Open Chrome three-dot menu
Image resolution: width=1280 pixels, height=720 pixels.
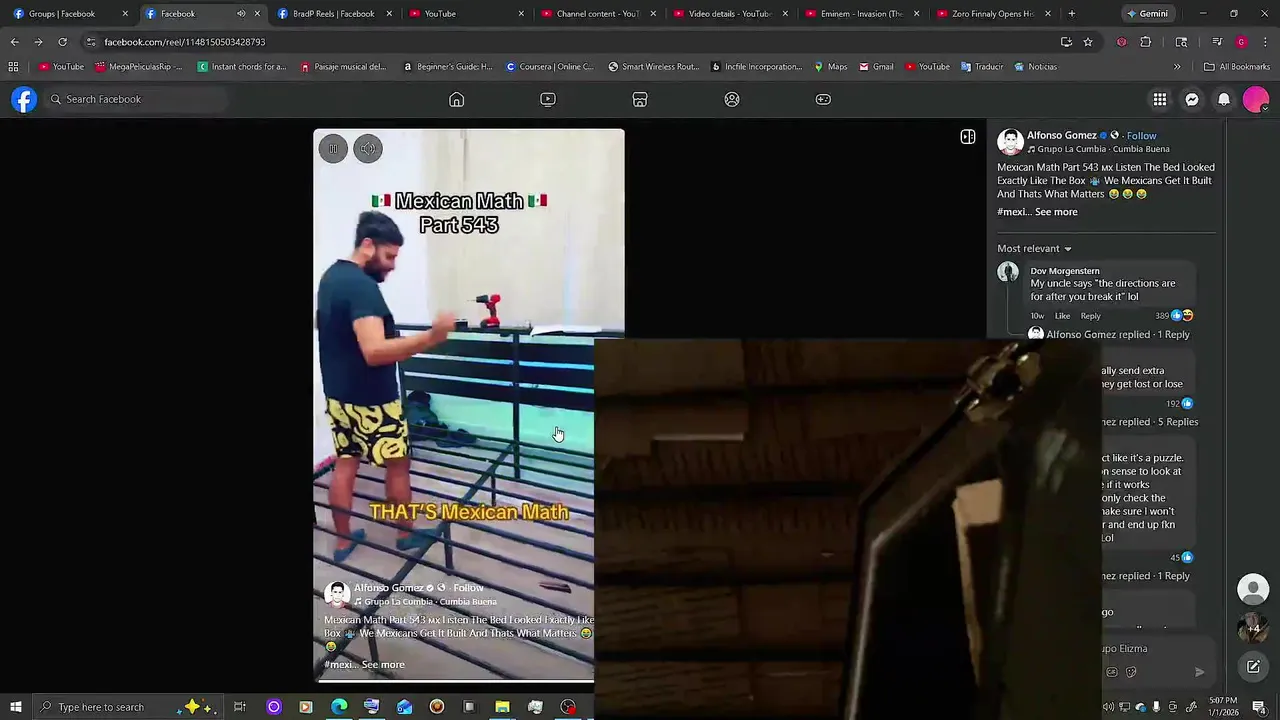tap(1266, 42)
